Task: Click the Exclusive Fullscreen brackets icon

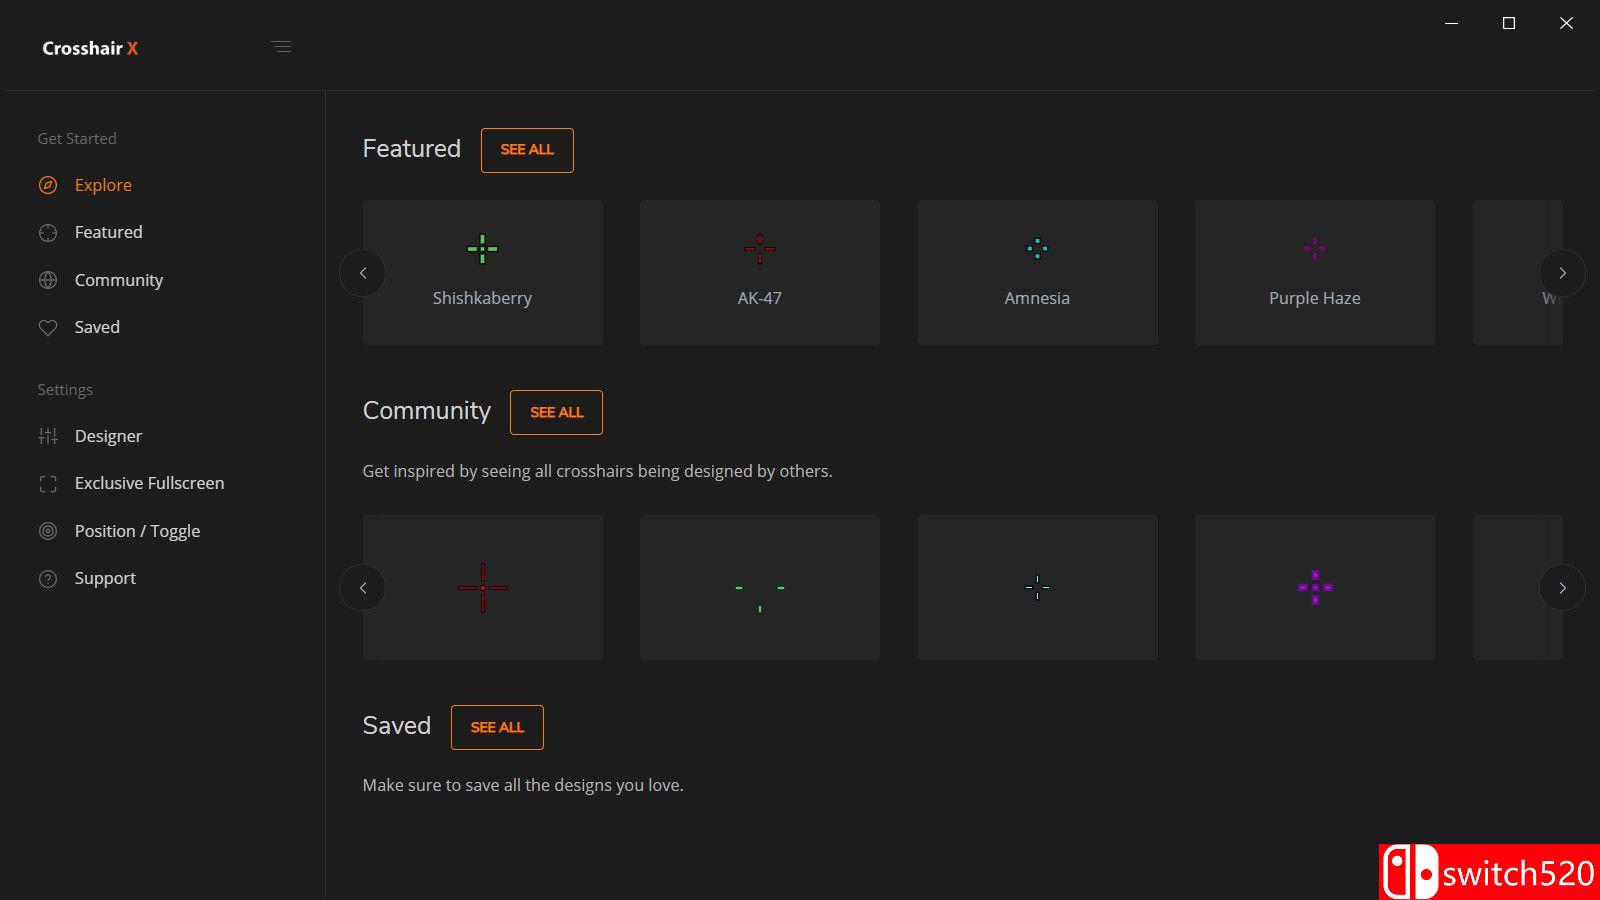Action: coord(48,484)
